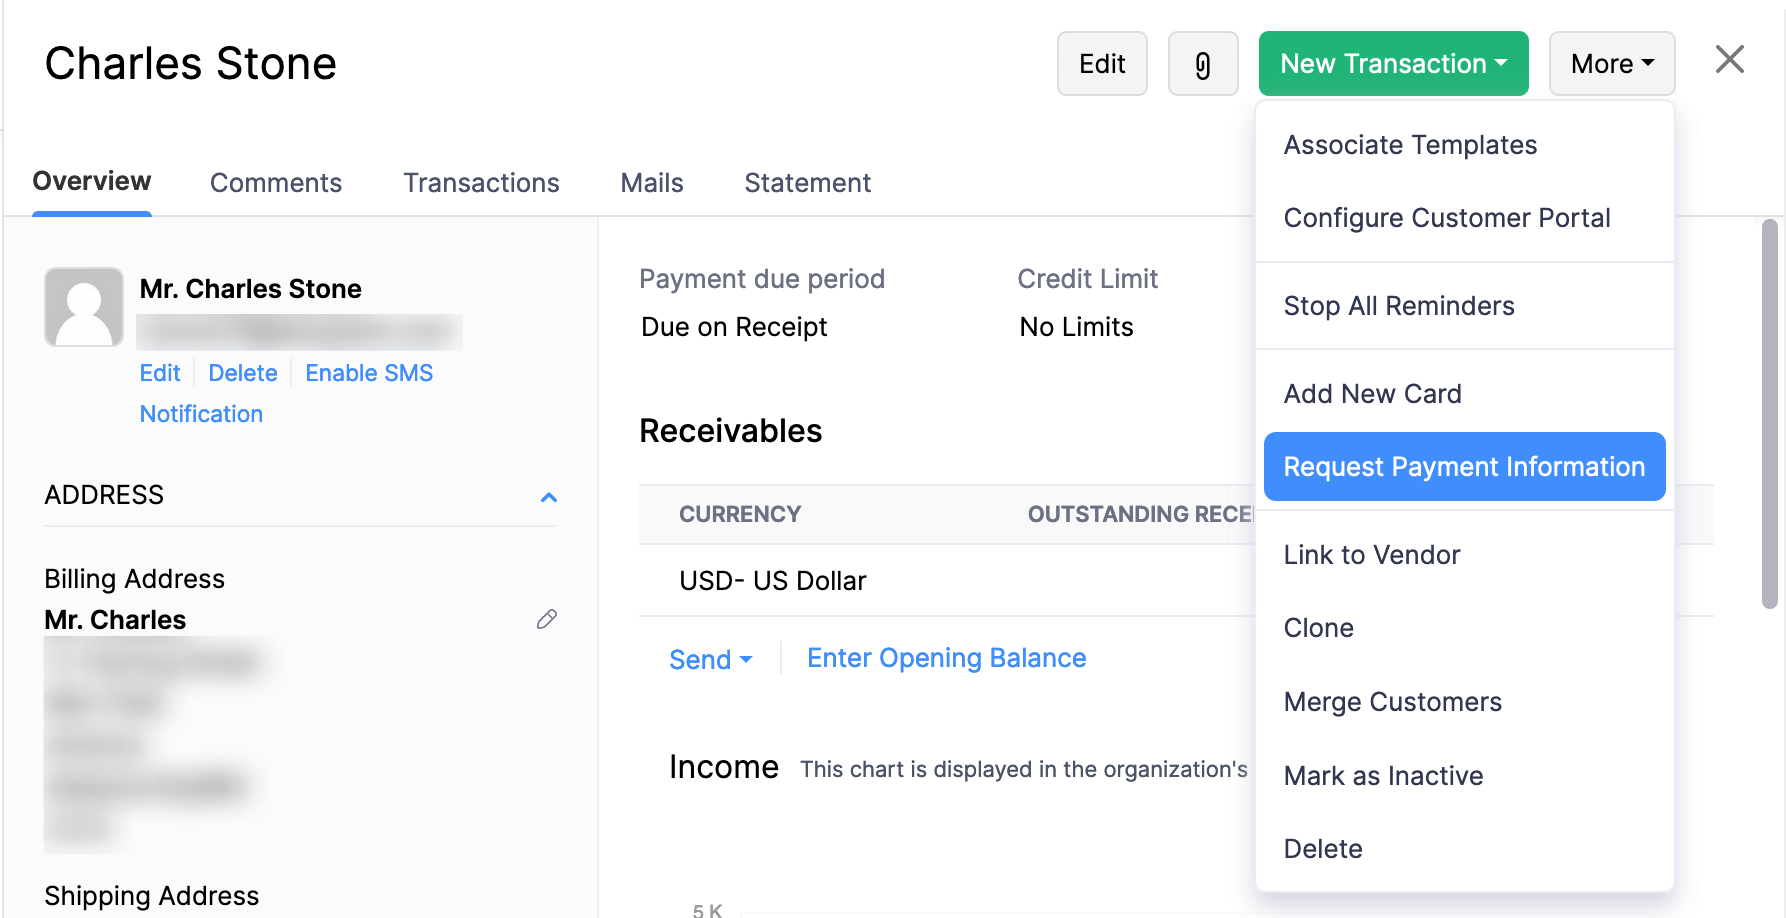Open the Mails tab
The width and height of the screenshot is (1786, 918).
[651, 182]
